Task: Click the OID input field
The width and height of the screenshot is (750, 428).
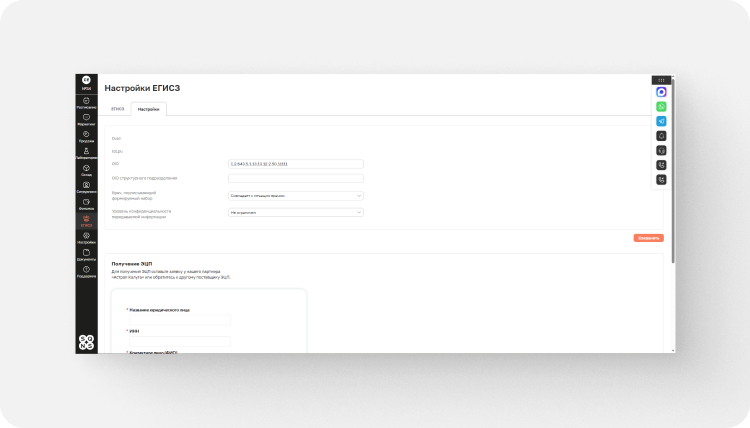Action: click(x=296, y=164)
